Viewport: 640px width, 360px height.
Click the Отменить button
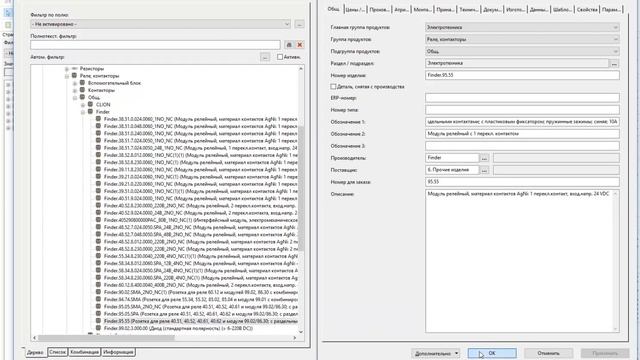548,353
